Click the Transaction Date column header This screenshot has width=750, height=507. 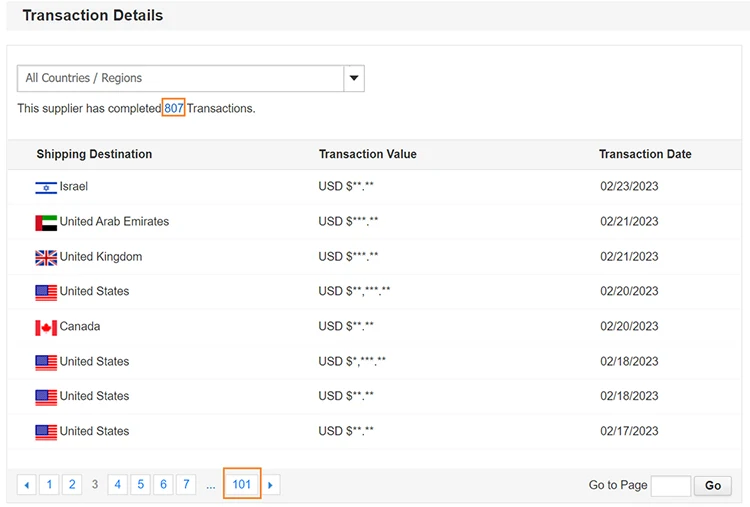point(645,154)
